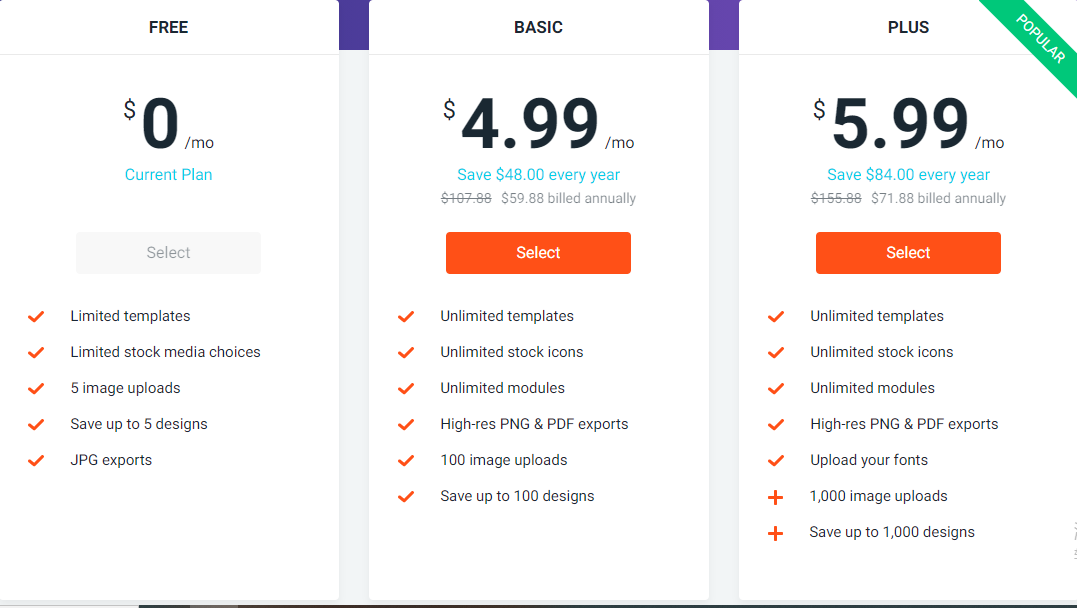Click checkmark beside 5 image uploads
The height and width of the screenshot is (608, 1077).
36,388
